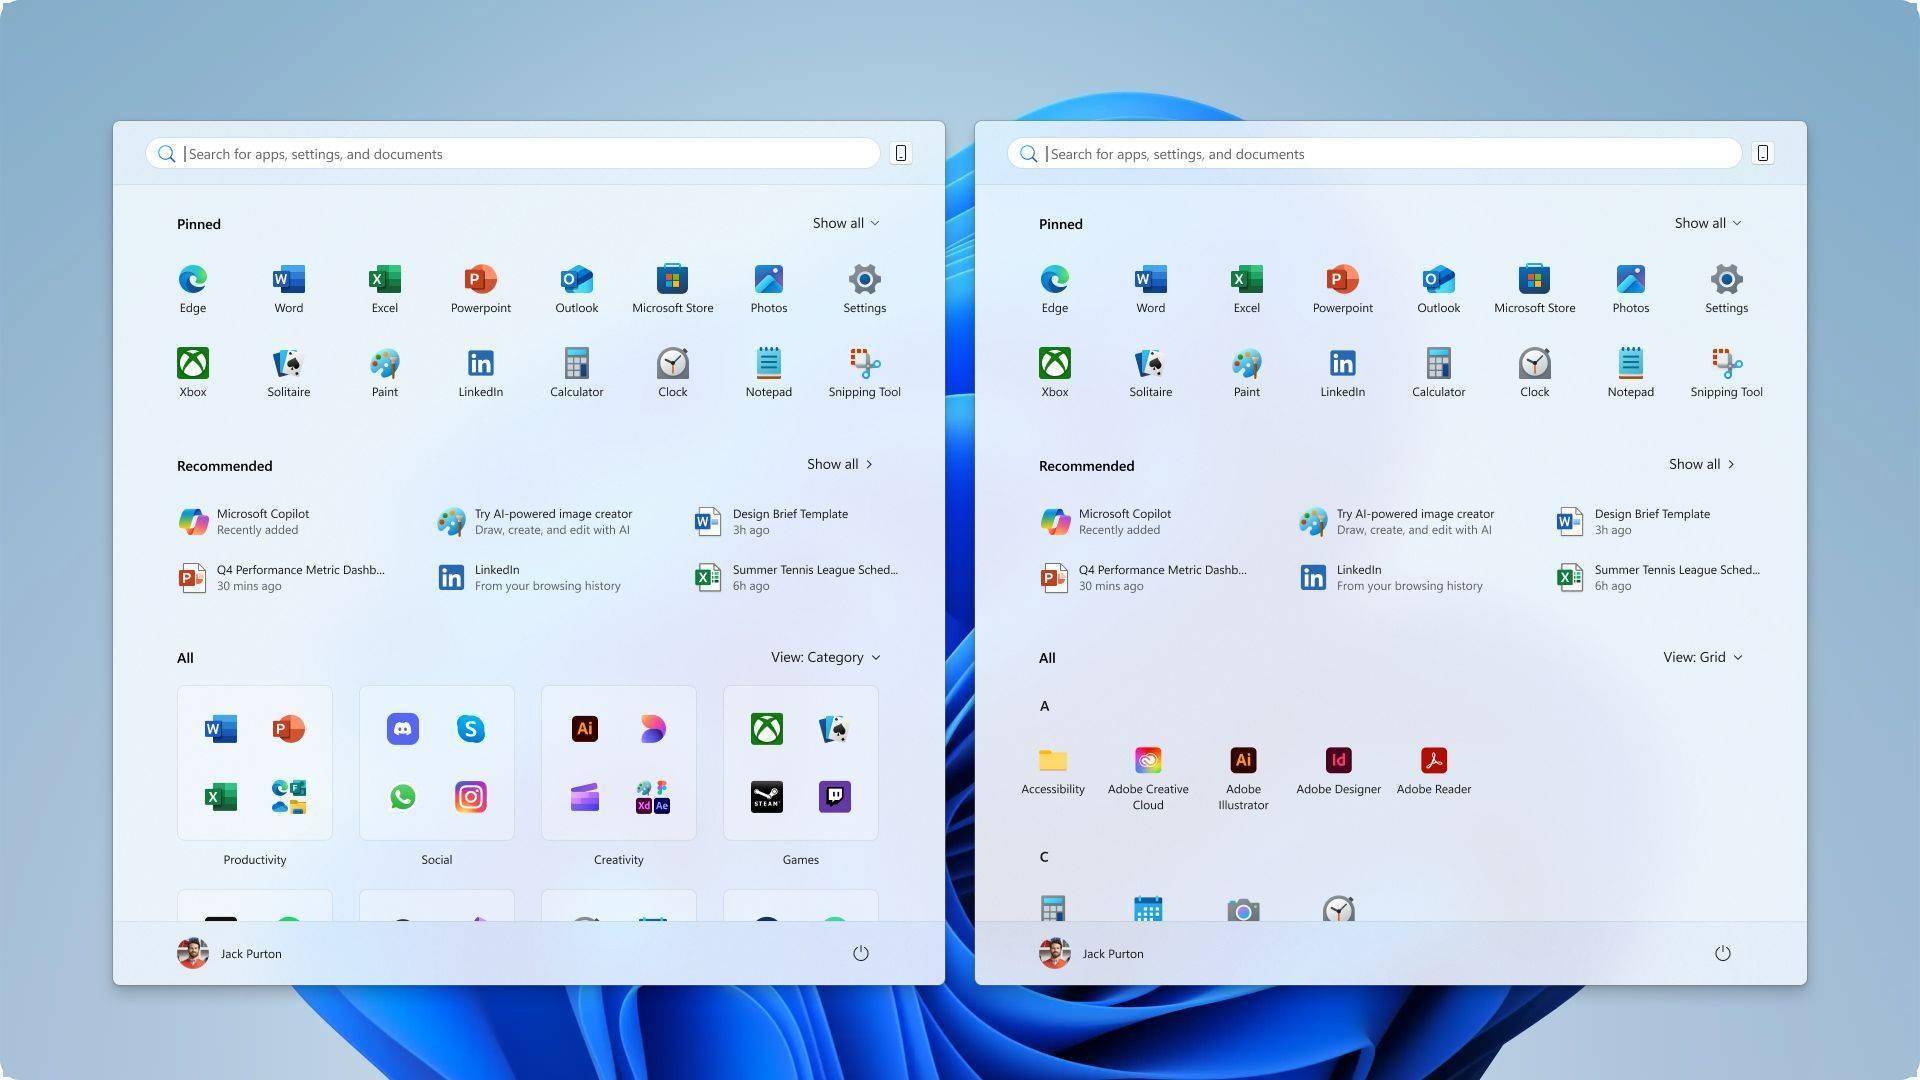
Task: Launch Adobe Illustrator from the All list
Action: point(1243,760)
